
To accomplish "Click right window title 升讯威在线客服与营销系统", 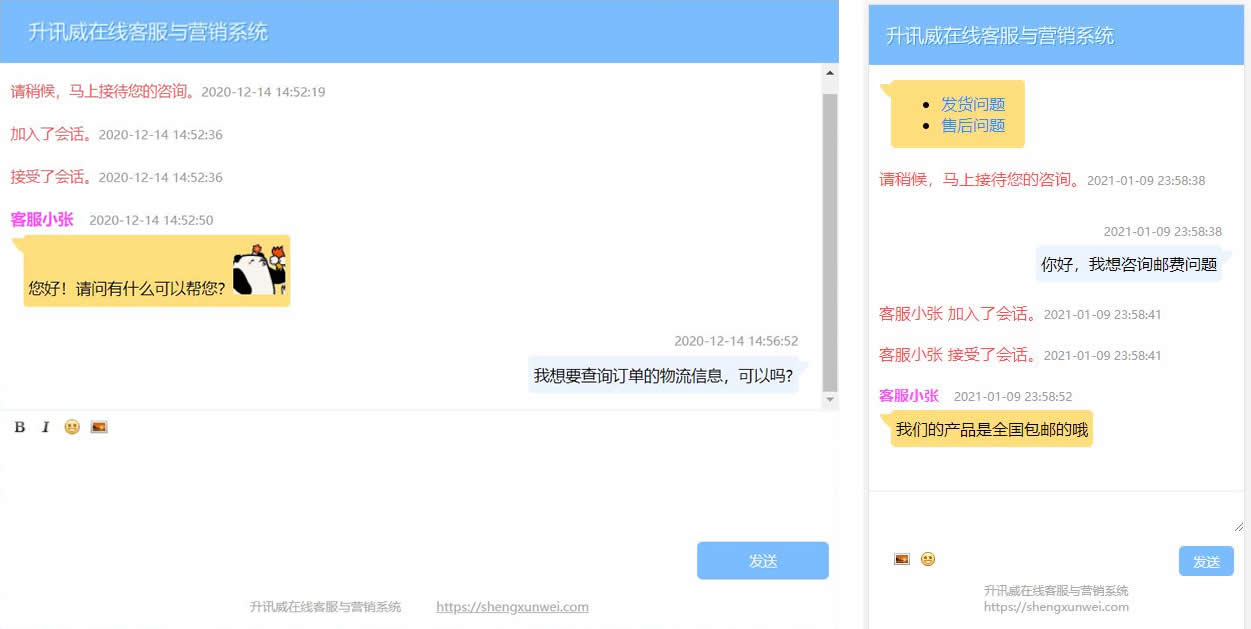I will (1000, 36).
